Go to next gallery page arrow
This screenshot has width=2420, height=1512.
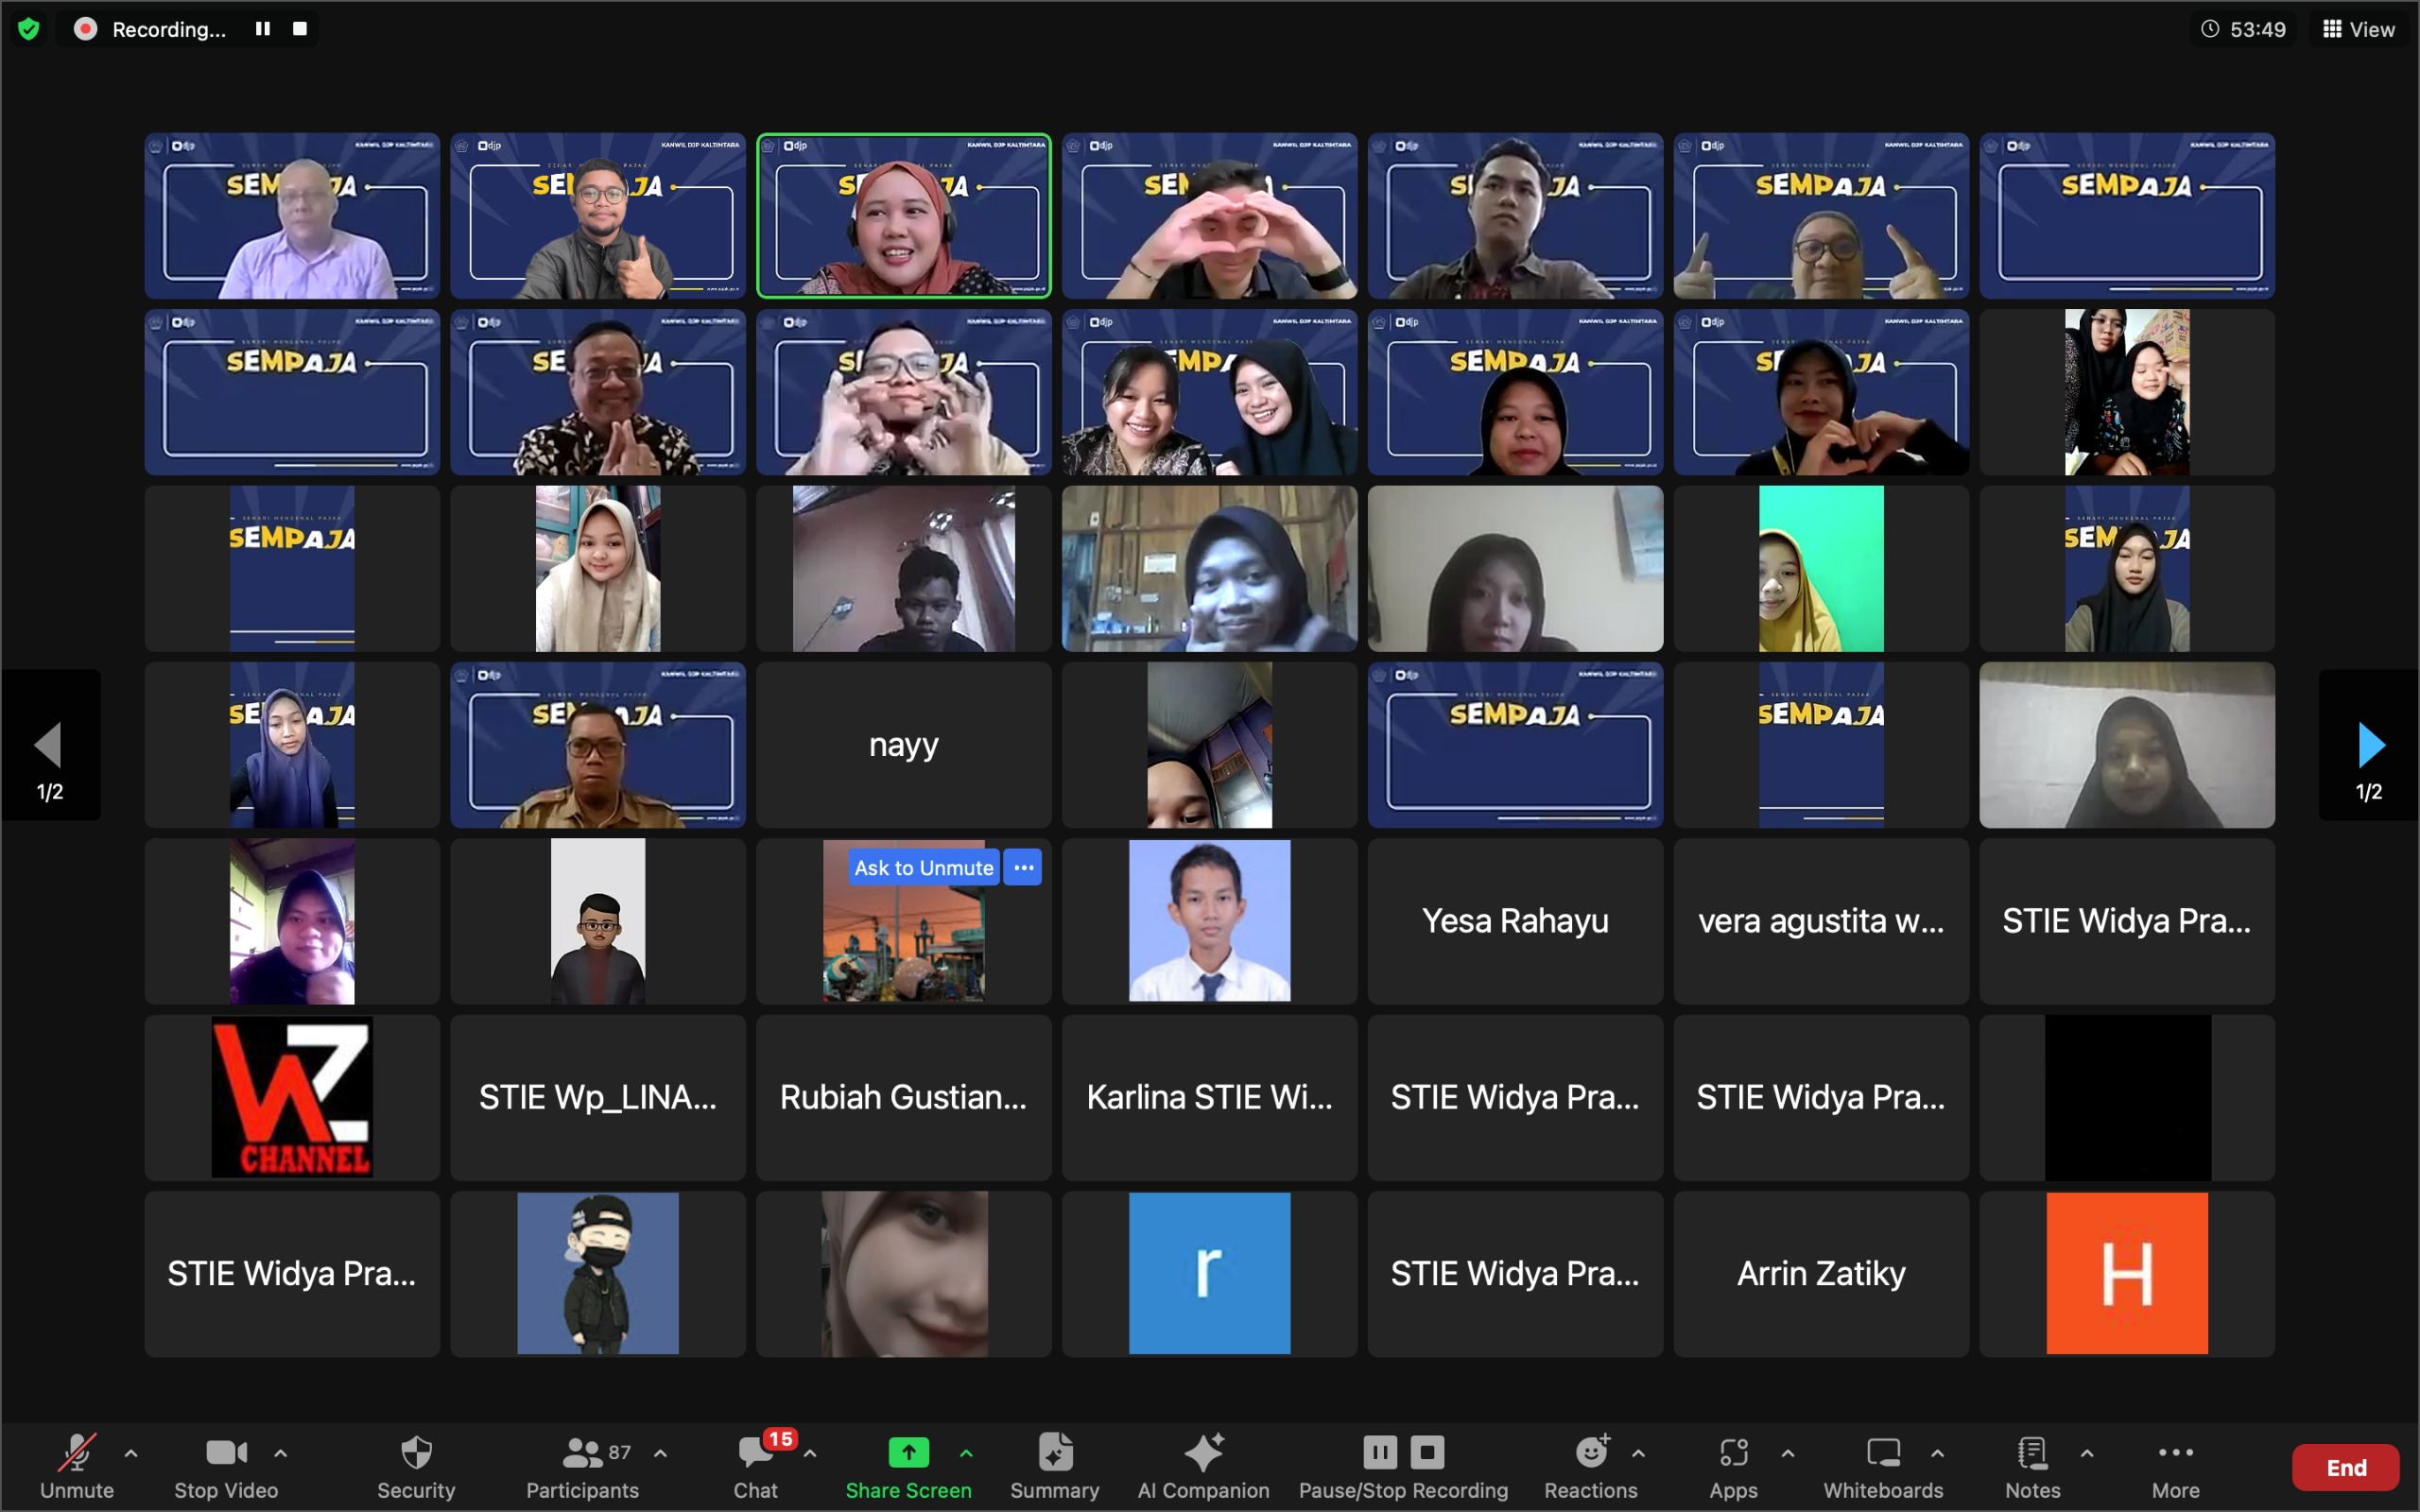tap(2369, 746)
